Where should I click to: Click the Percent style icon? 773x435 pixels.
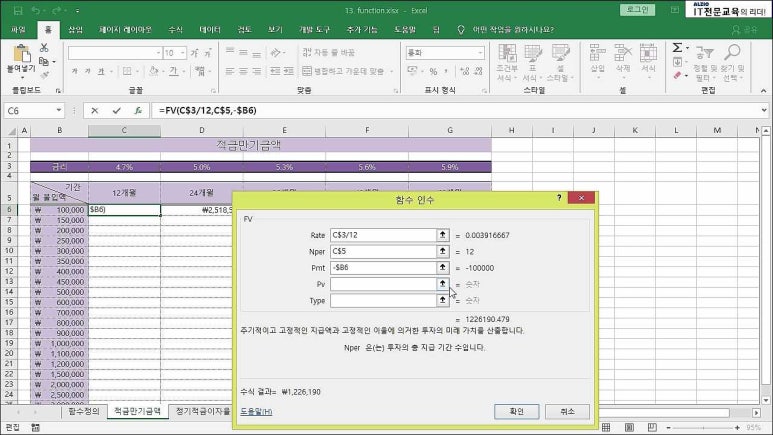pyautogui.click(x=433, y=72)
